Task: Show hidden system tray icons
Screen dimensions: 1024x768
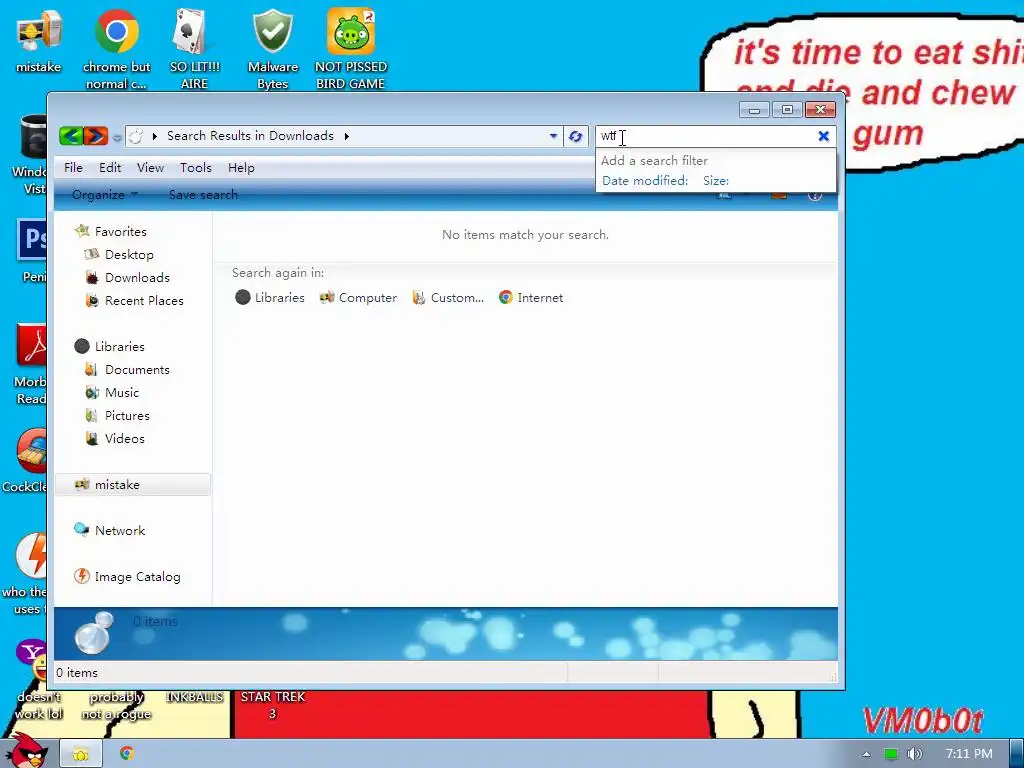Action: tap(866, 754)
